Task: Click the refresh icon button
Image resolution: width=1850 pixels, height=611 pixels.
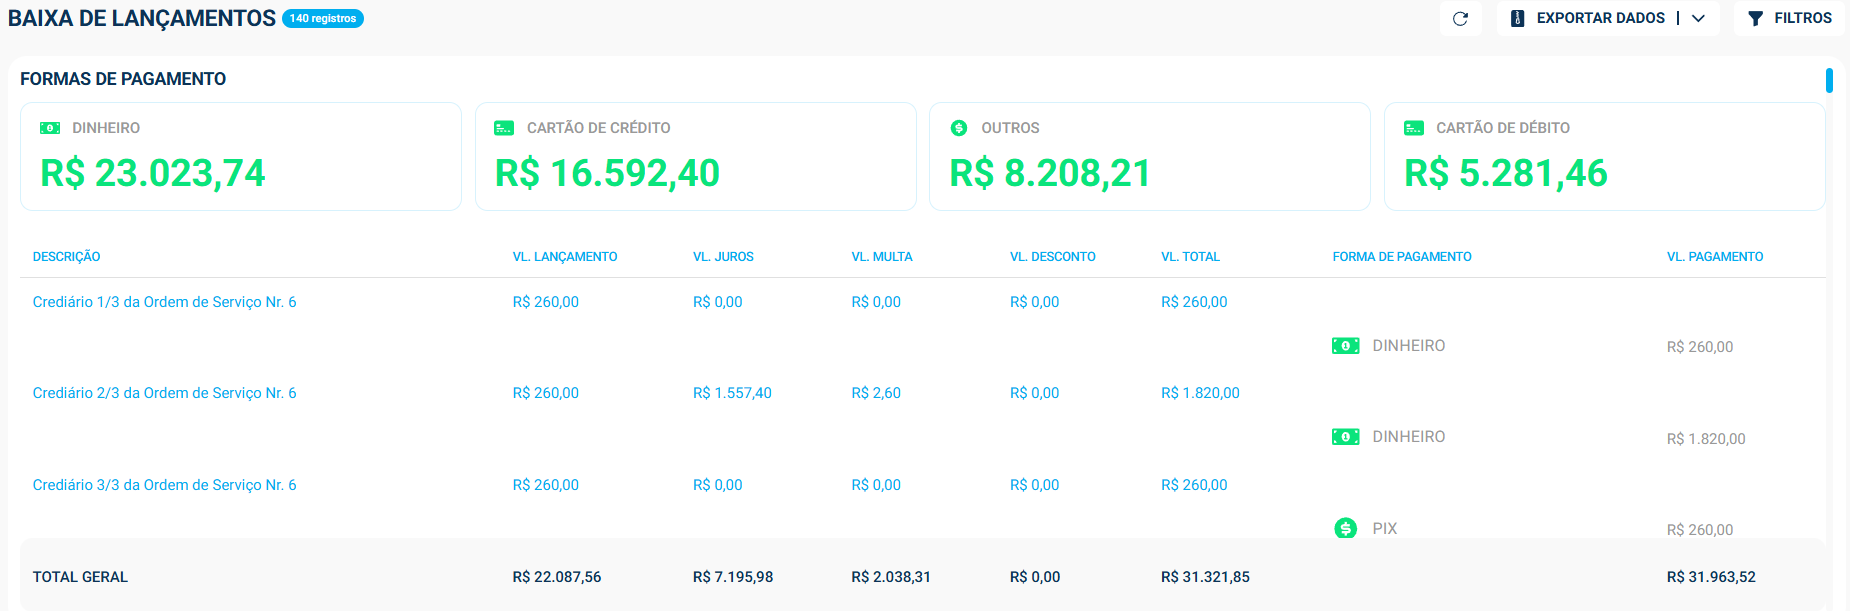Action: (x=1460, y=19)
